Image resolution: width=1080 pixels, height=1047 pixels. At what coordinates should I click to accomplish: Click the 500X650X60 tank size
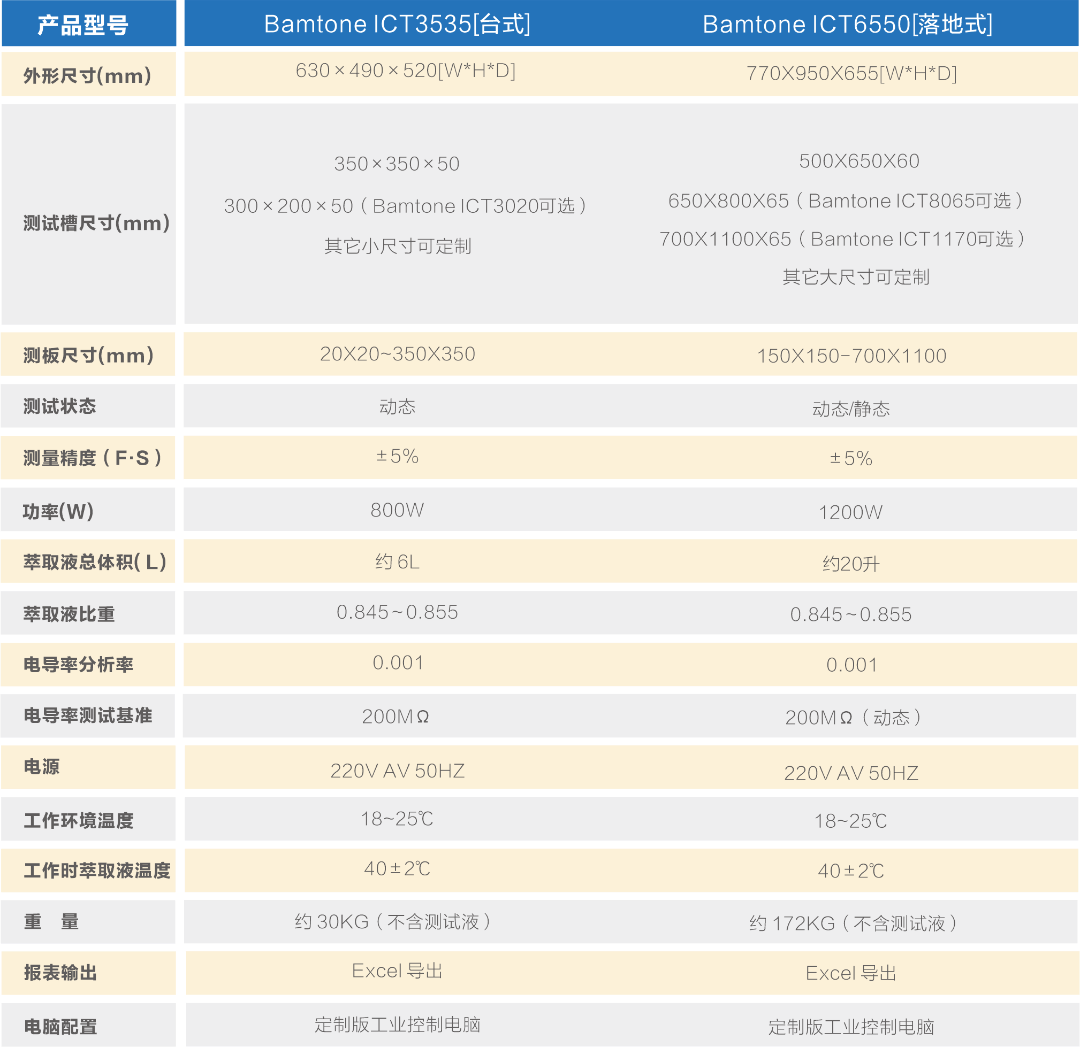(x=859, y=161)
